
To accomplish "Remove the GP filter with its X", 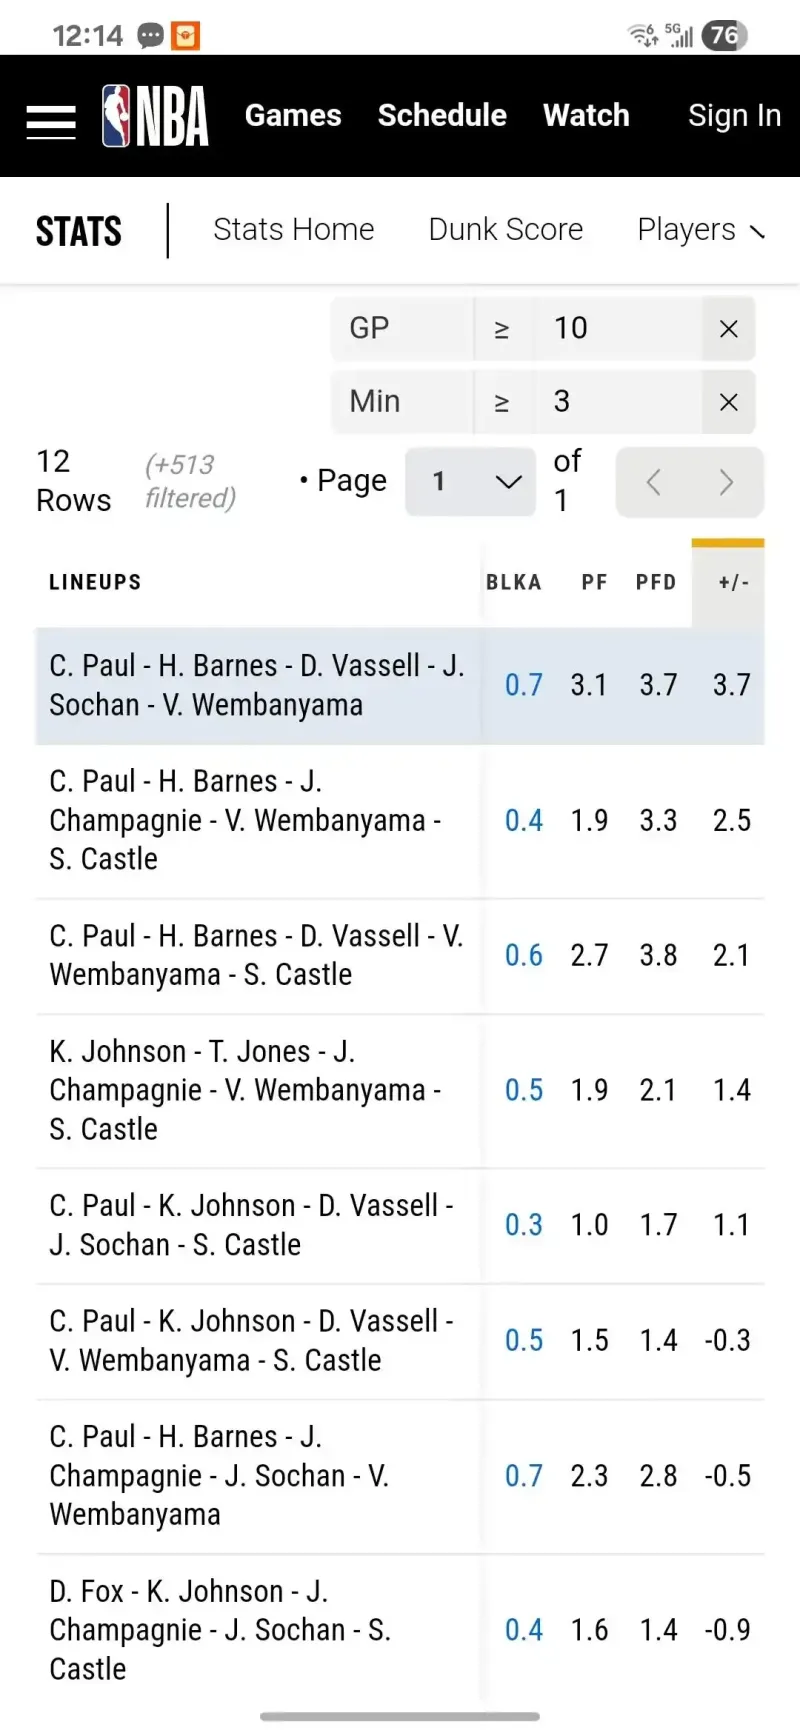I will [729, 328].
